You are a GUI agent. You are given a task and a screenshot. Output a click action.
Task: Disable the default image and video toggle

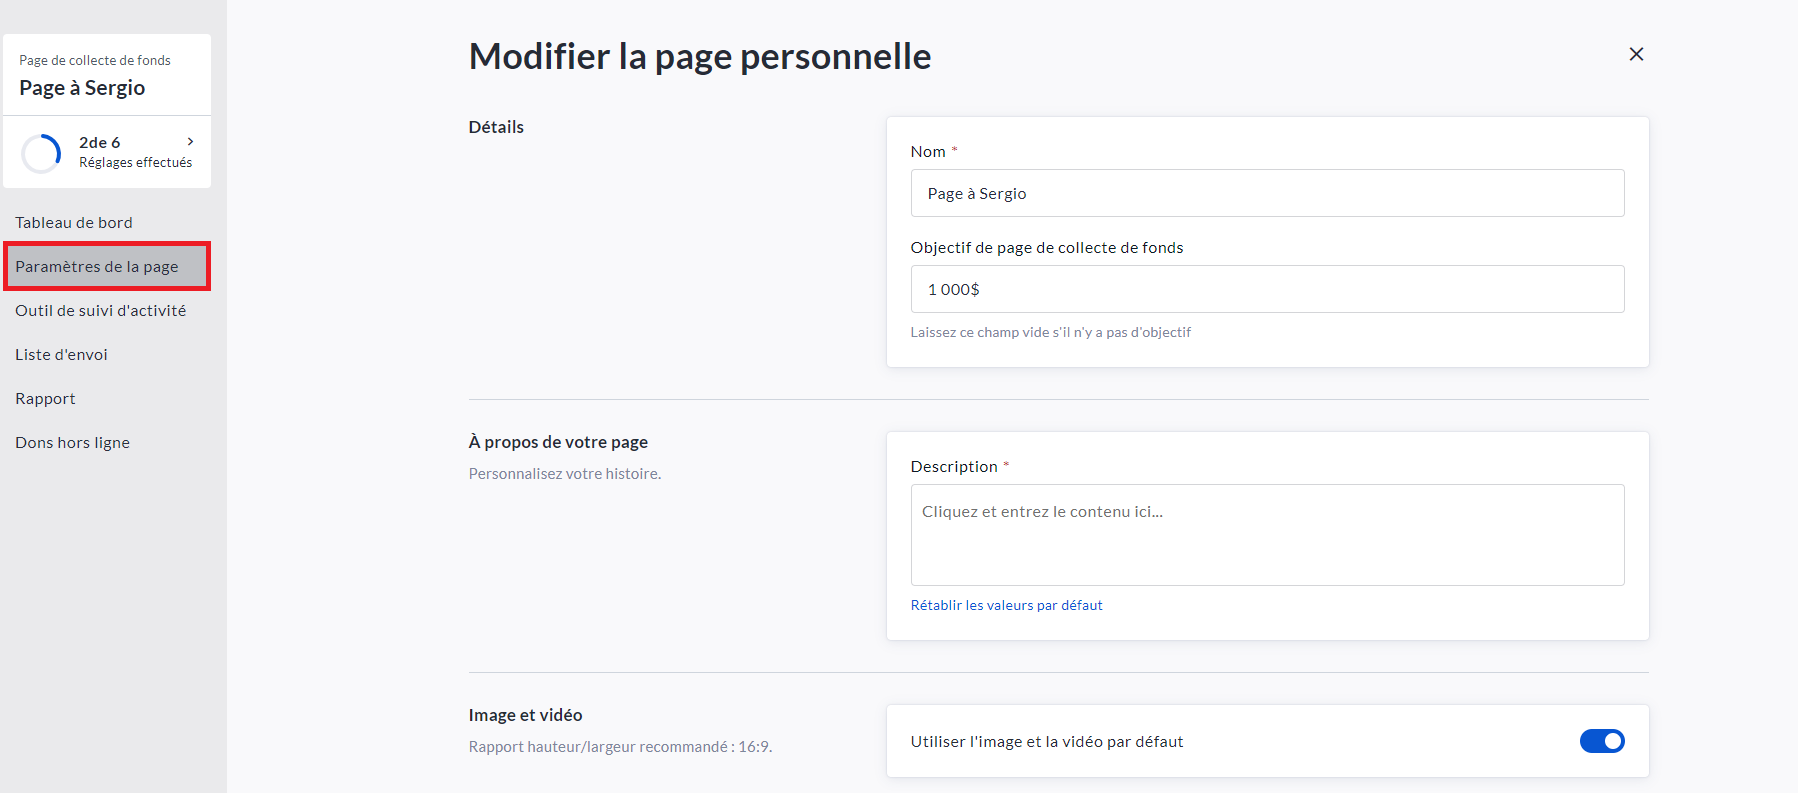pyautogui.click(x=1601, y=741)
